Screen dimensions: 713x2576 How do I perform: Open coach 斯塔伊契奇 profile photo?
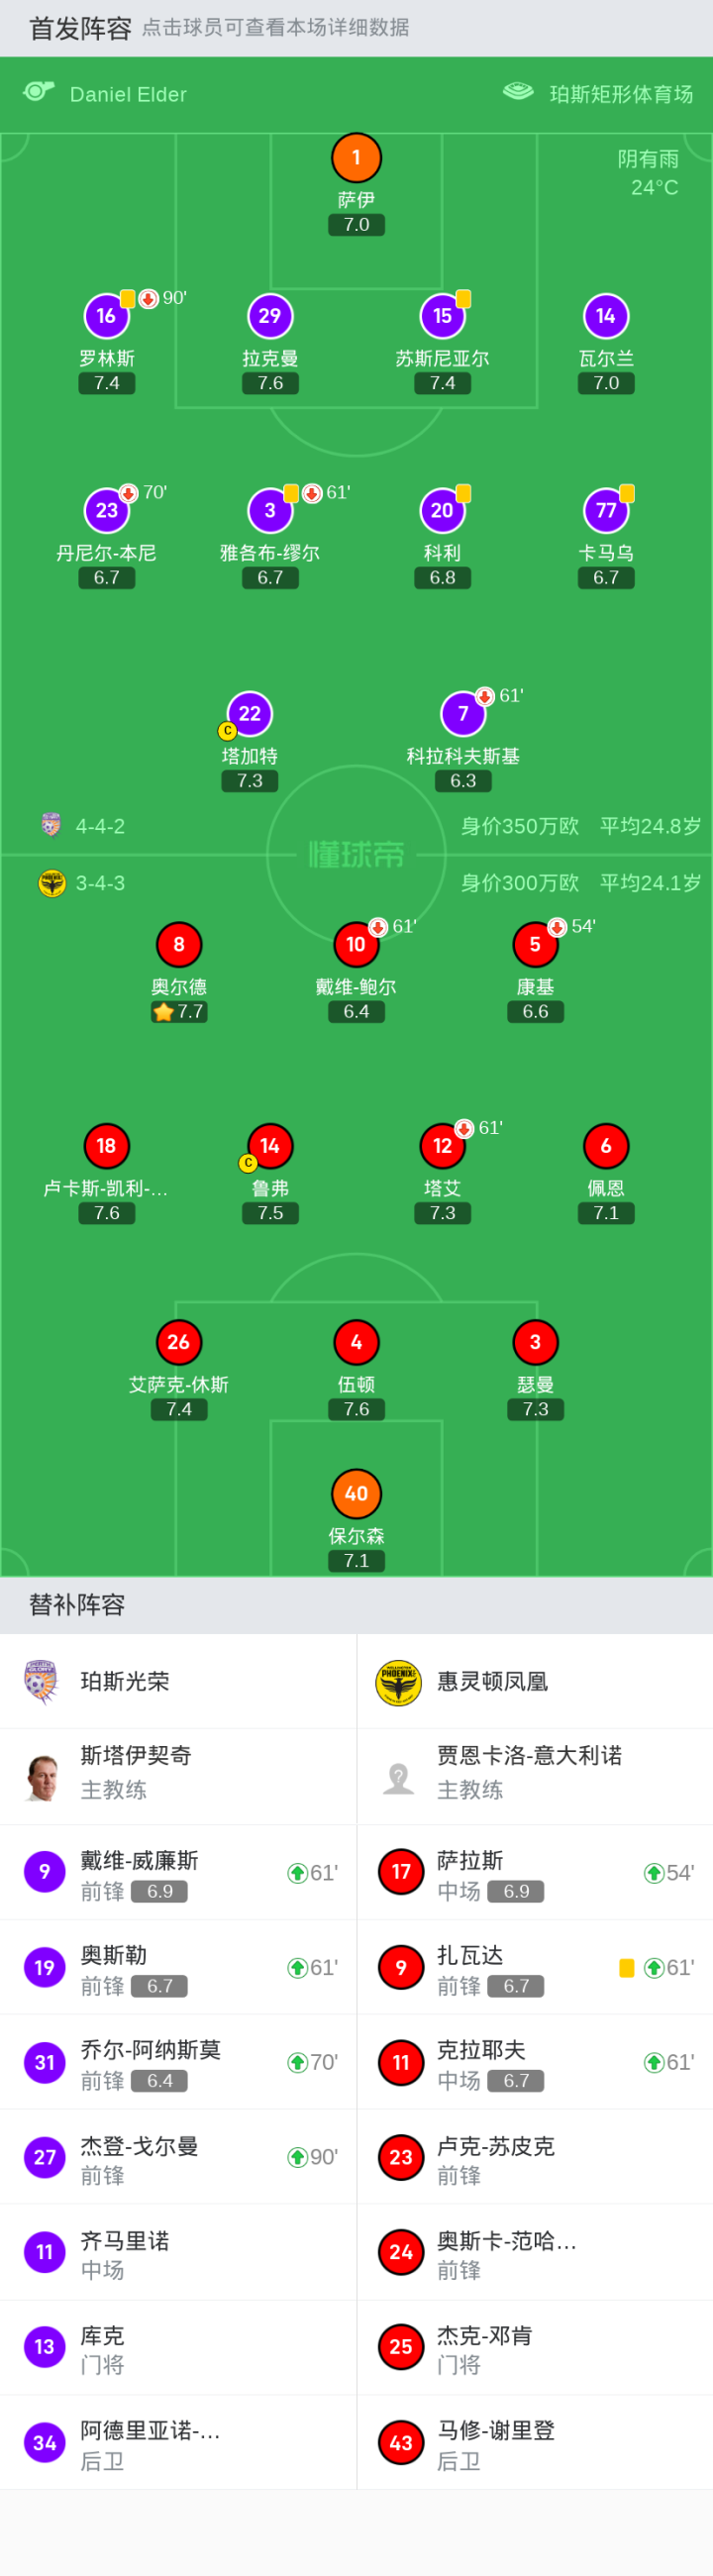(x=41, y=1776)
